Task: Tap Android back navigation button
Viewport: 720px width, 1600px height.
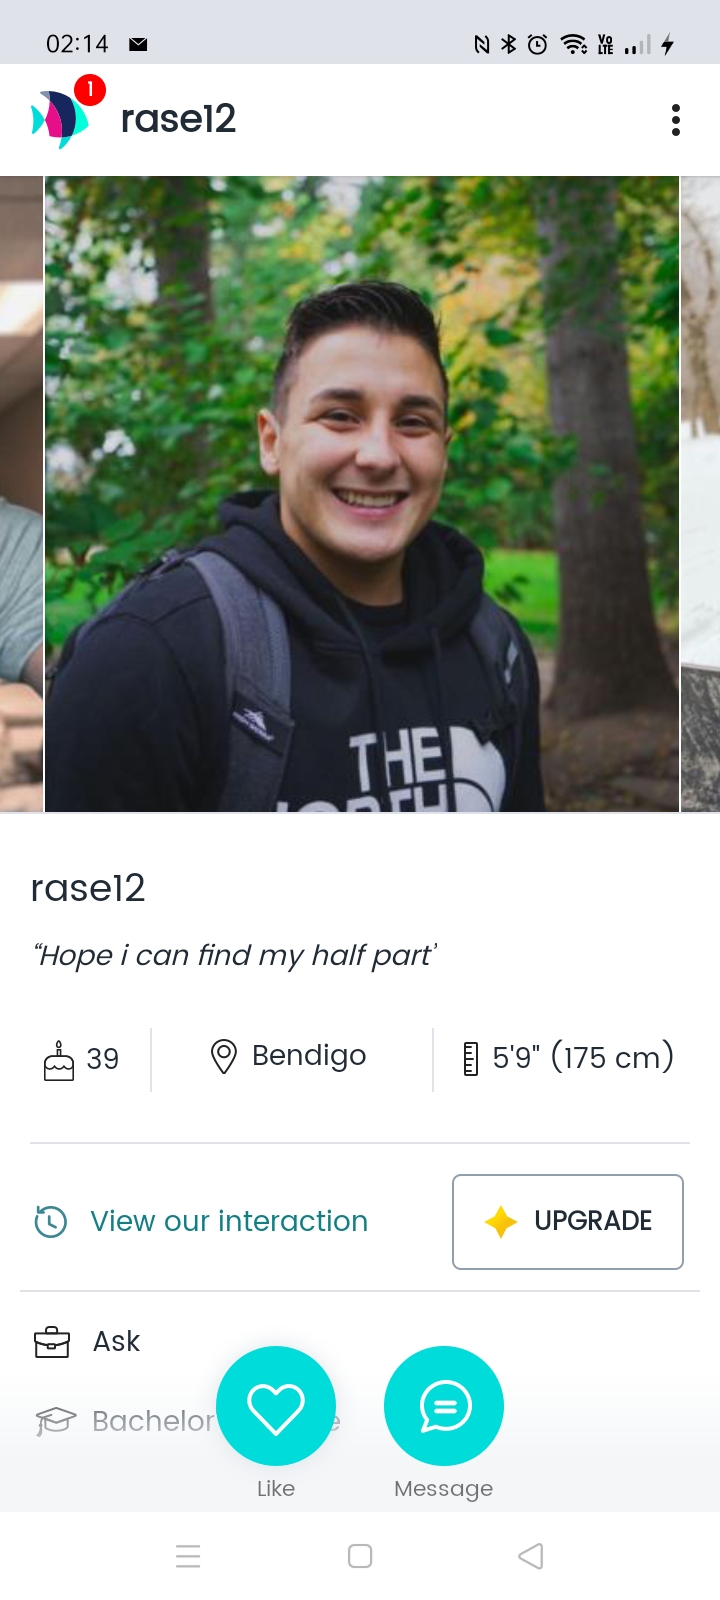Action: click(531, 1556)
